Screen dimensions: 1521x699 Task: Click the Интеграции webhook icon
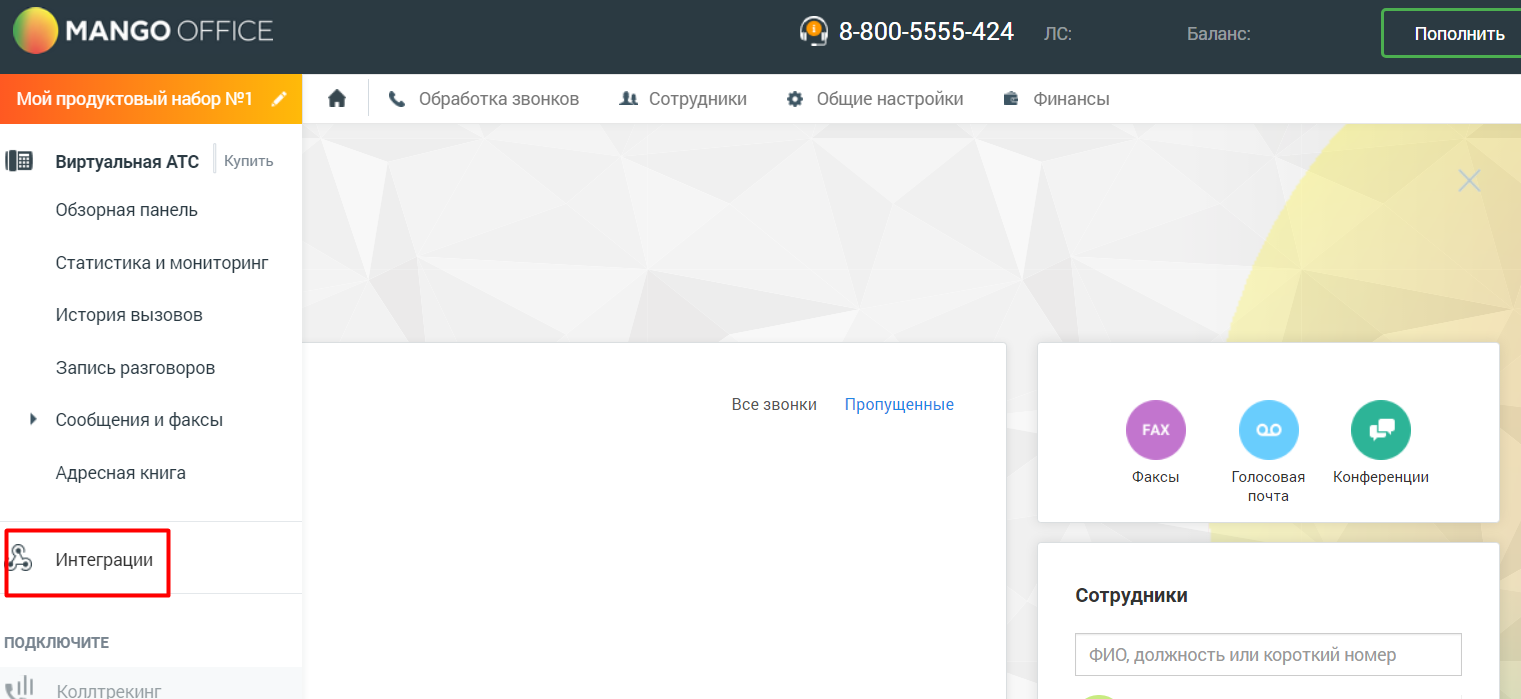(x=19, y=559)
